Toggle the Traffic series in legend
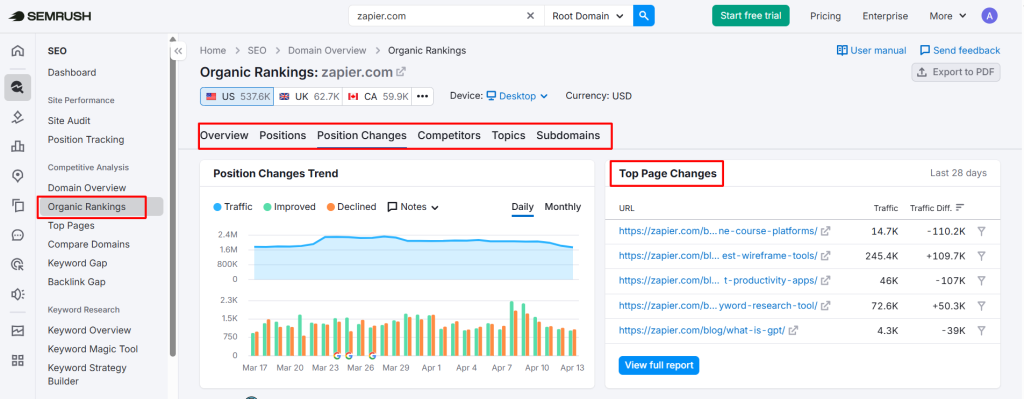This screenshot has height=399, width=1024. [233, 207]
